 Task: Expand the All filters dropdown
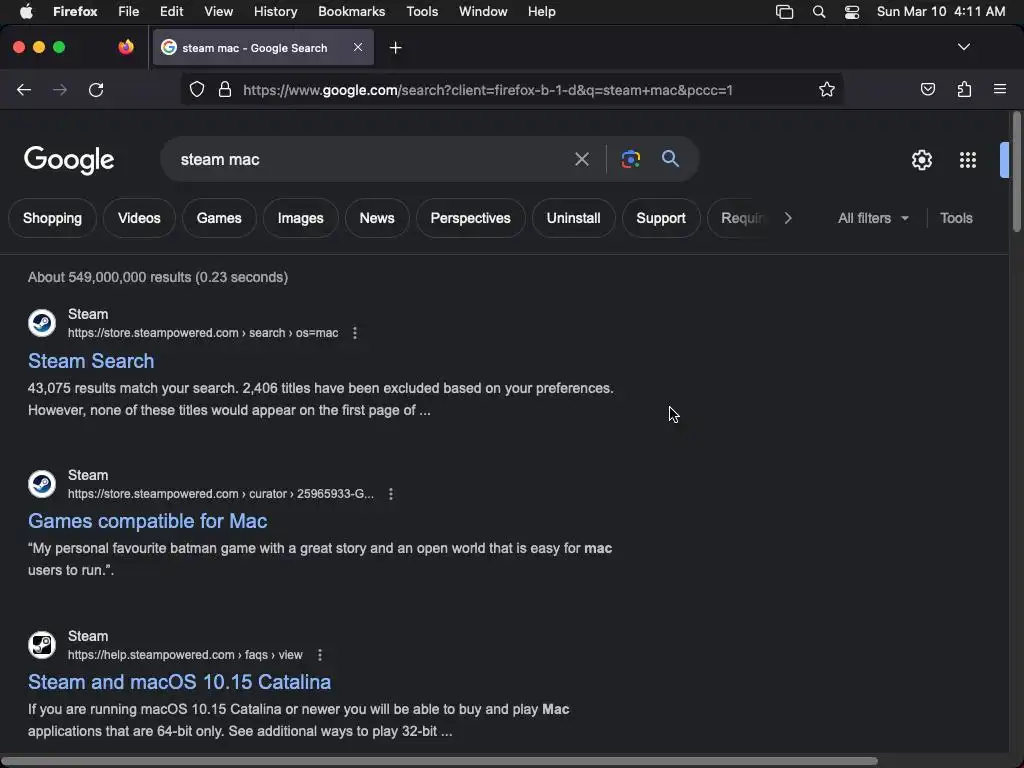click(873, 218)
